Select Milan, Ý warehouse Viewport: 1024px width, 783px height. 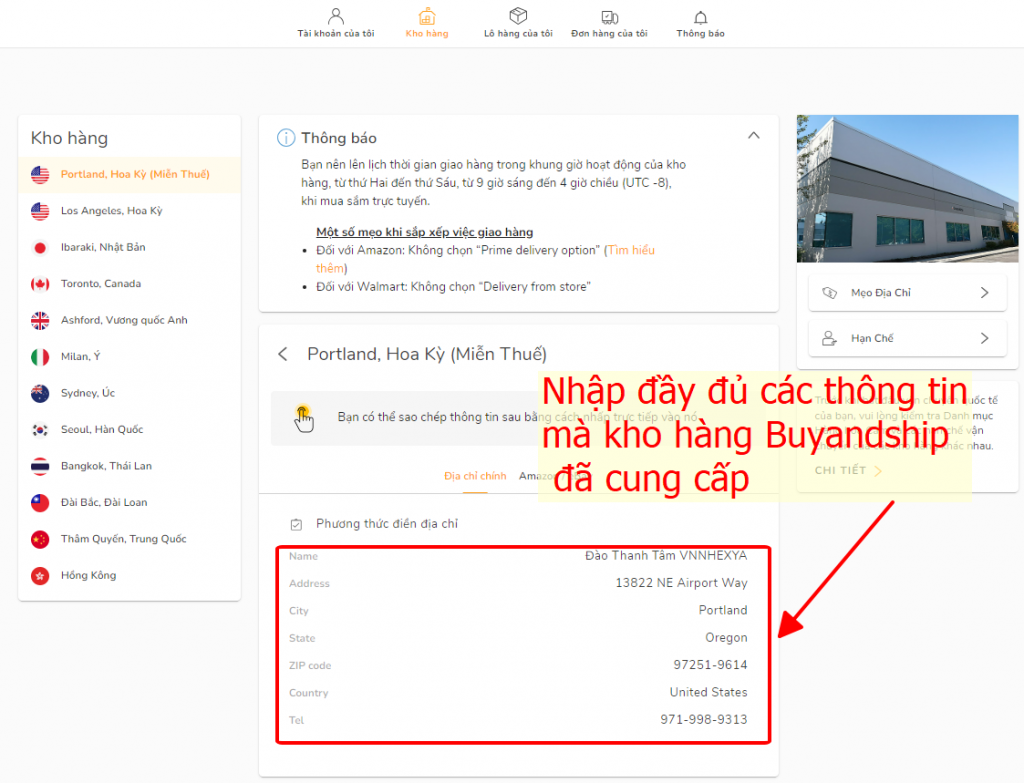(x=129, y=357)
